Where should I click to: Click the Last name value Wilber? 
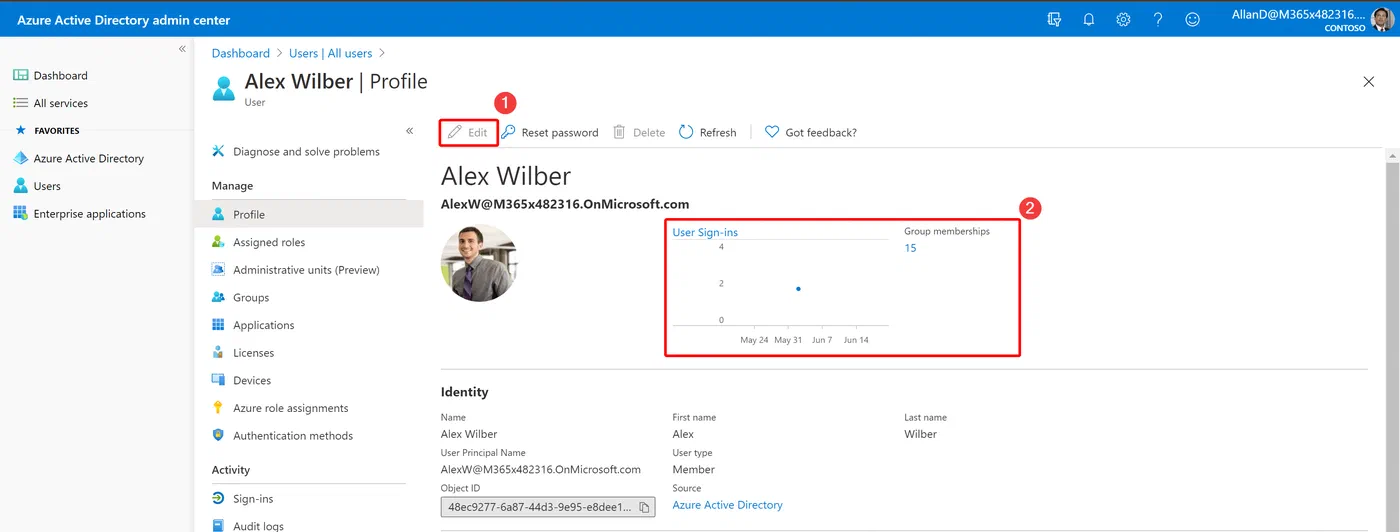920,434
